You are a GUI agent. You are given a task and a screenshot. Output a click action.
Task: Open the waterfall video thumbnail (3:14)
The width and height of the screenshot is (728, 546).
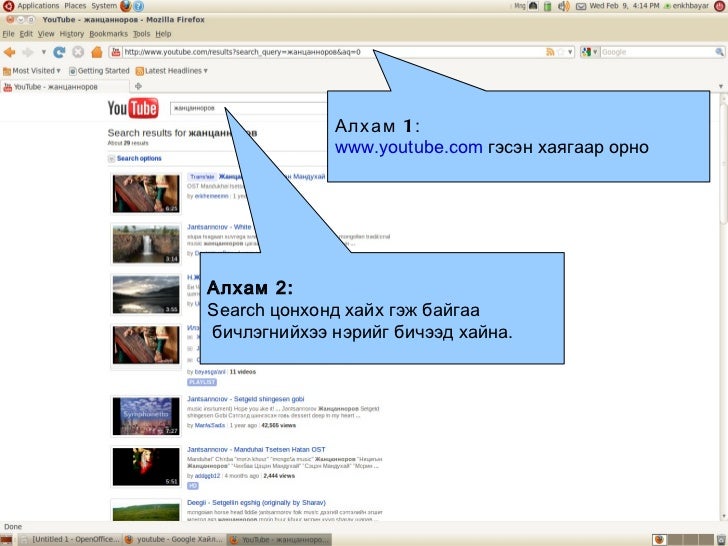coord(146,244)
